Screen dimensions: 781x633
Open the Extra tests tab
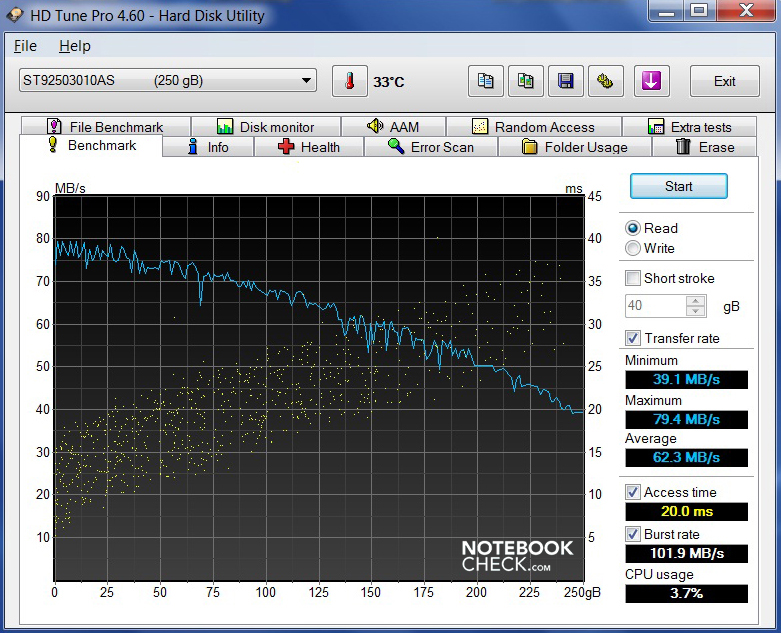tap(689, 127)
